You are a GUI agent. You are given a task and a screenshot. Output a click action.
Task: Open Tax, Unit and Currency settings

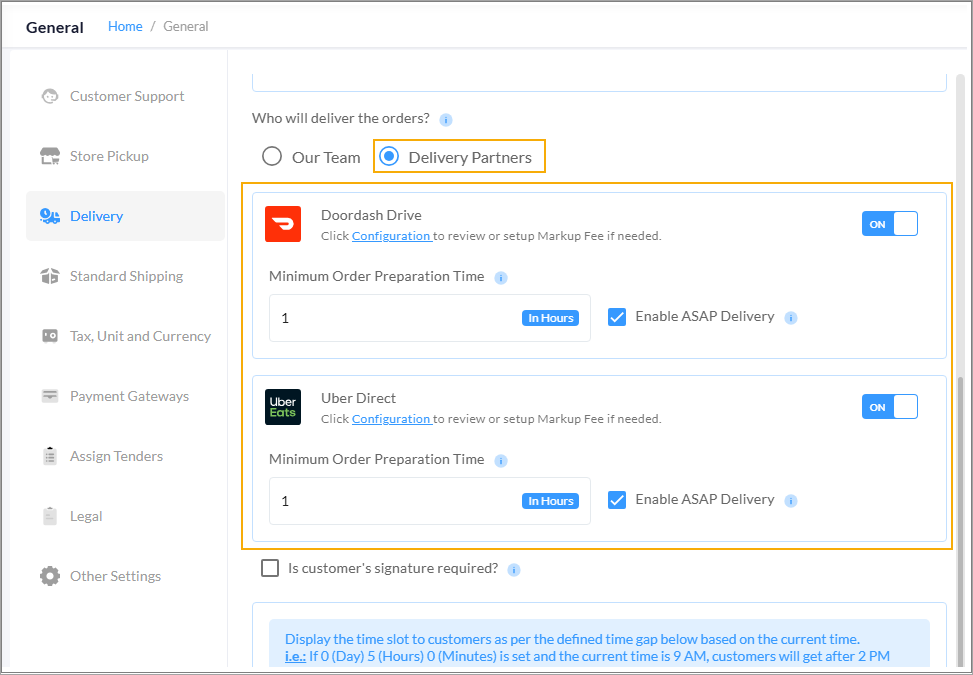point(140,336)
